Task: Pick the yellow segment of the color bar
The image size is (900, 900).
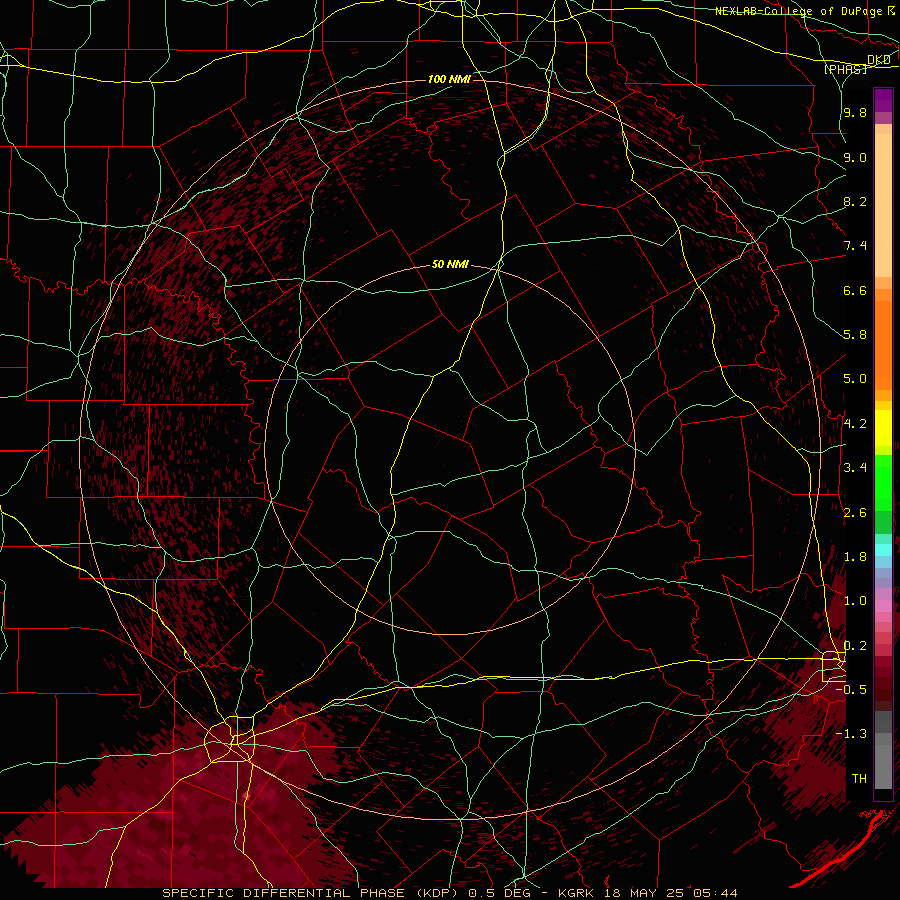Action: (883, 428)
